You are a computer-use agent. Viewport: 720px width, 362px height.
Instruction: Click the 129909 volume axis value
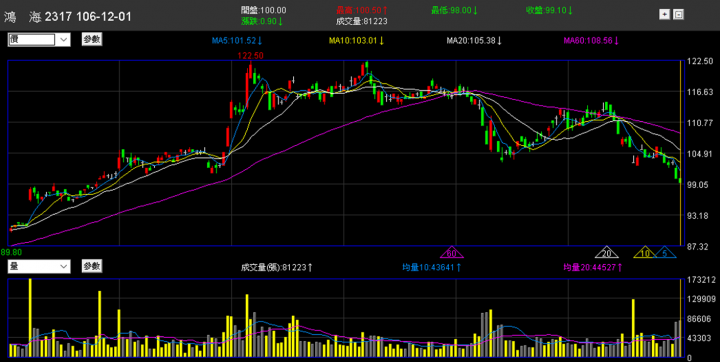(702, 299)
